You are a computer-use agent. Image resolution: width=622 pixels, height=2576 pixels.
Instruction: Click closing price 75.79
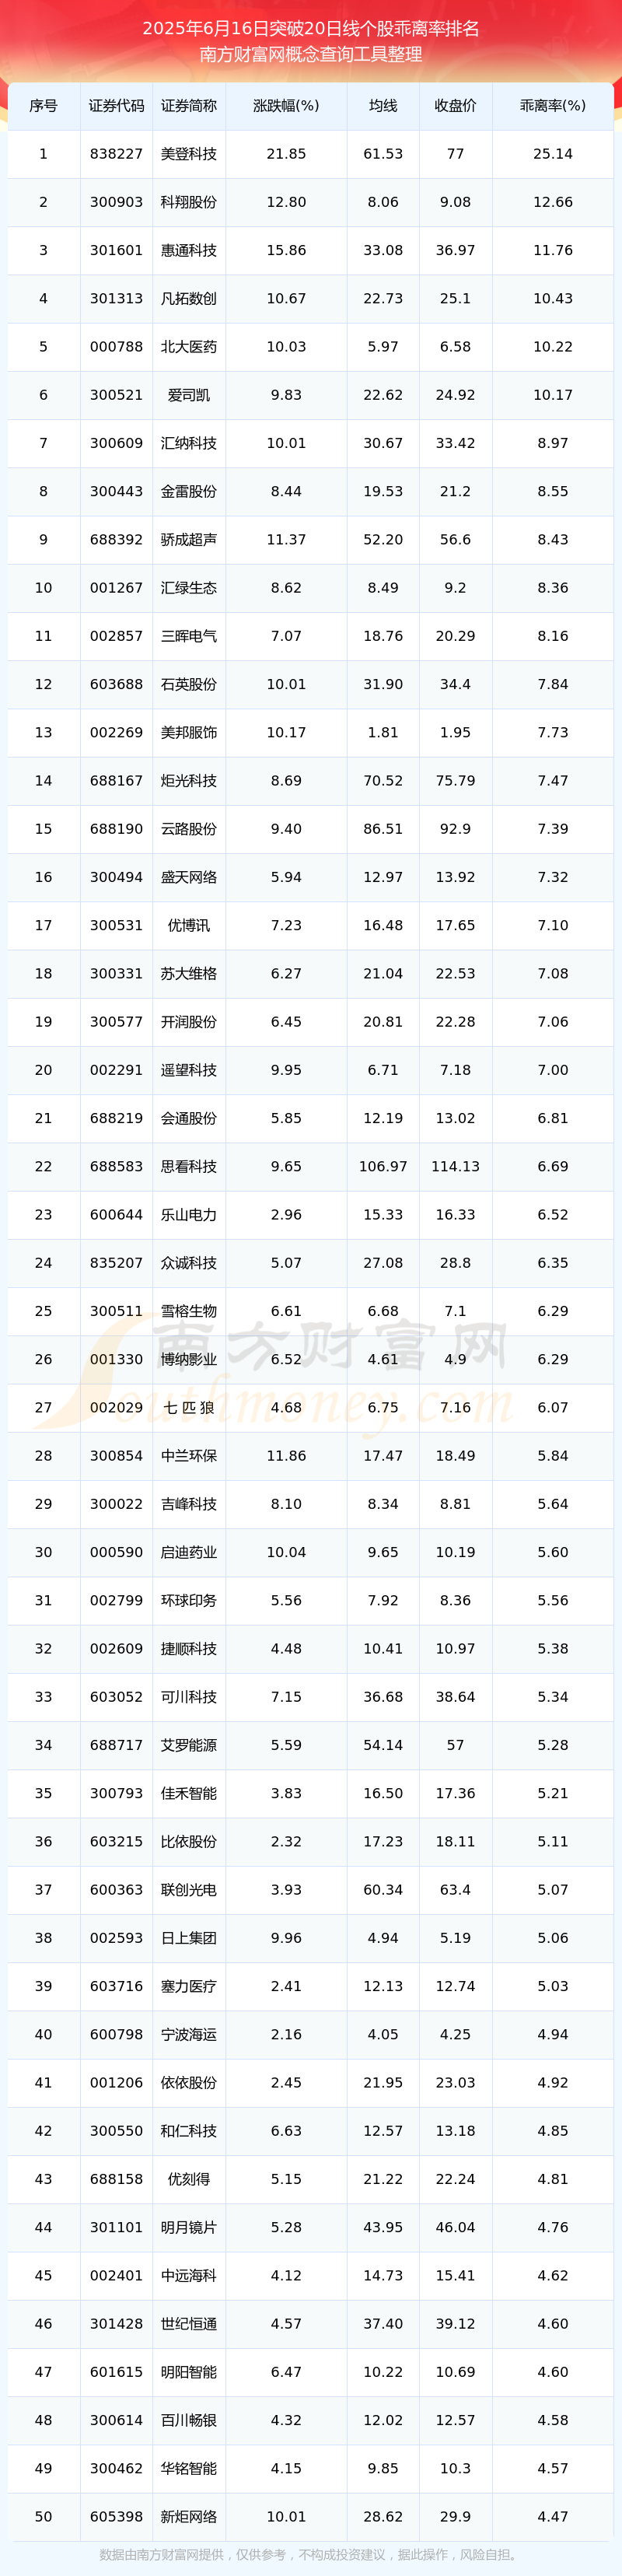(x=455, y=781)
